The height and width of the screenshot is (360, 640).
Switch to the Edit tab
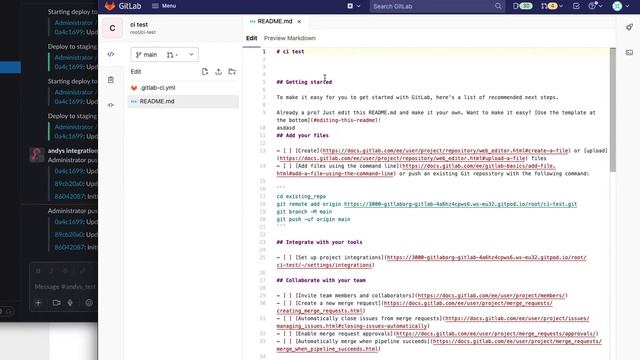point(251,38)
